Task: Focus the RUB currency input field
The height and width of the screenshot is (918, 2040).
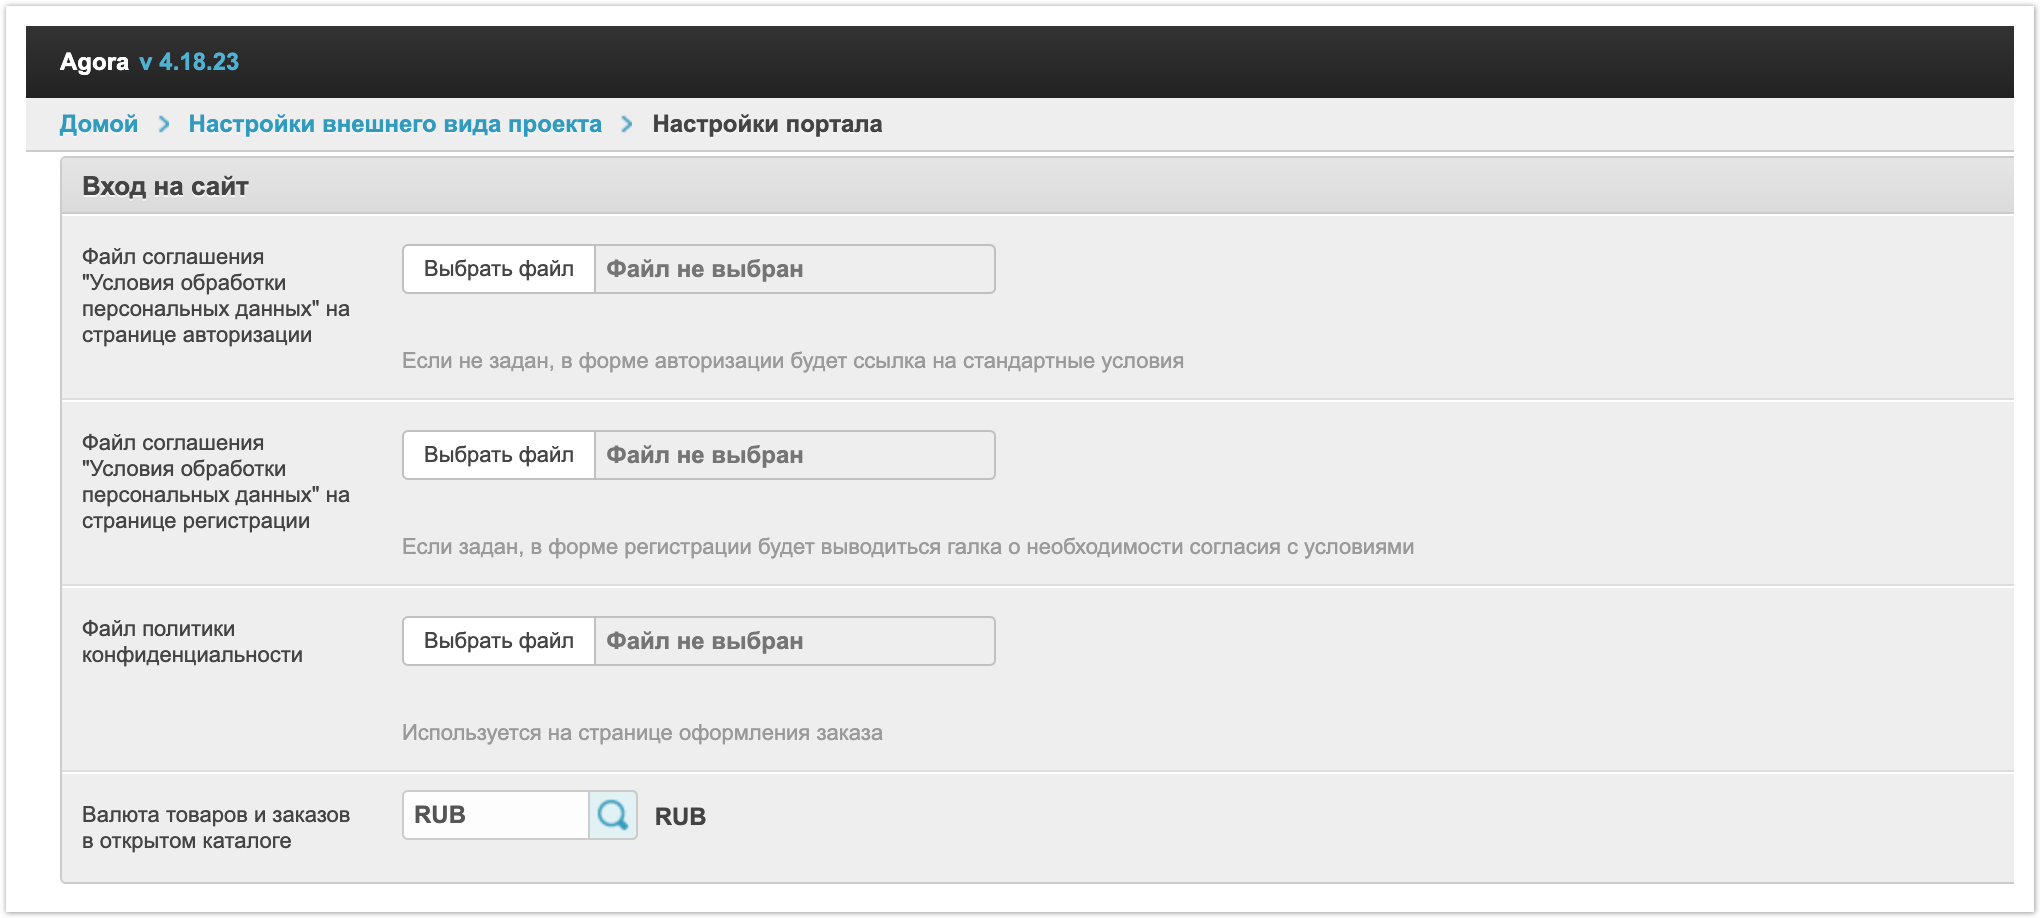Action: [495, 815]
